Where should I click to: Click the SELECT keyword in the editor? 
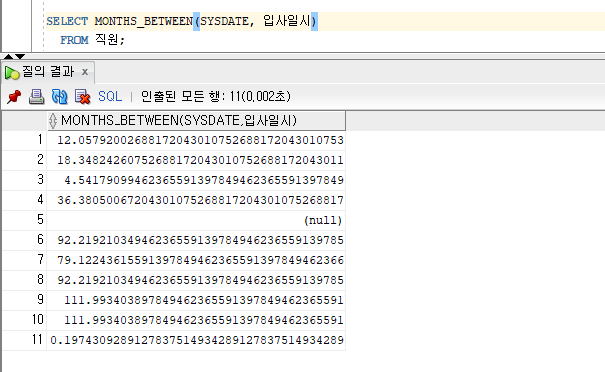tap(67, 21)
